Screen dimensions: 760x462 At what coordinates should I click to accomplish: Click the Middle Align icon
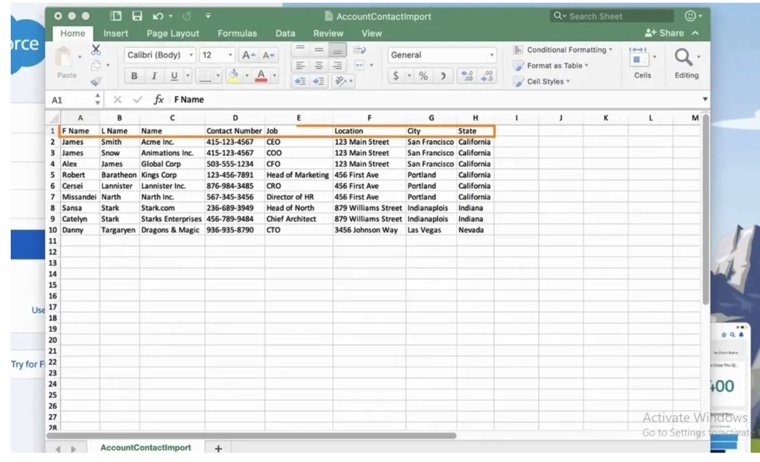click(318, 49)
